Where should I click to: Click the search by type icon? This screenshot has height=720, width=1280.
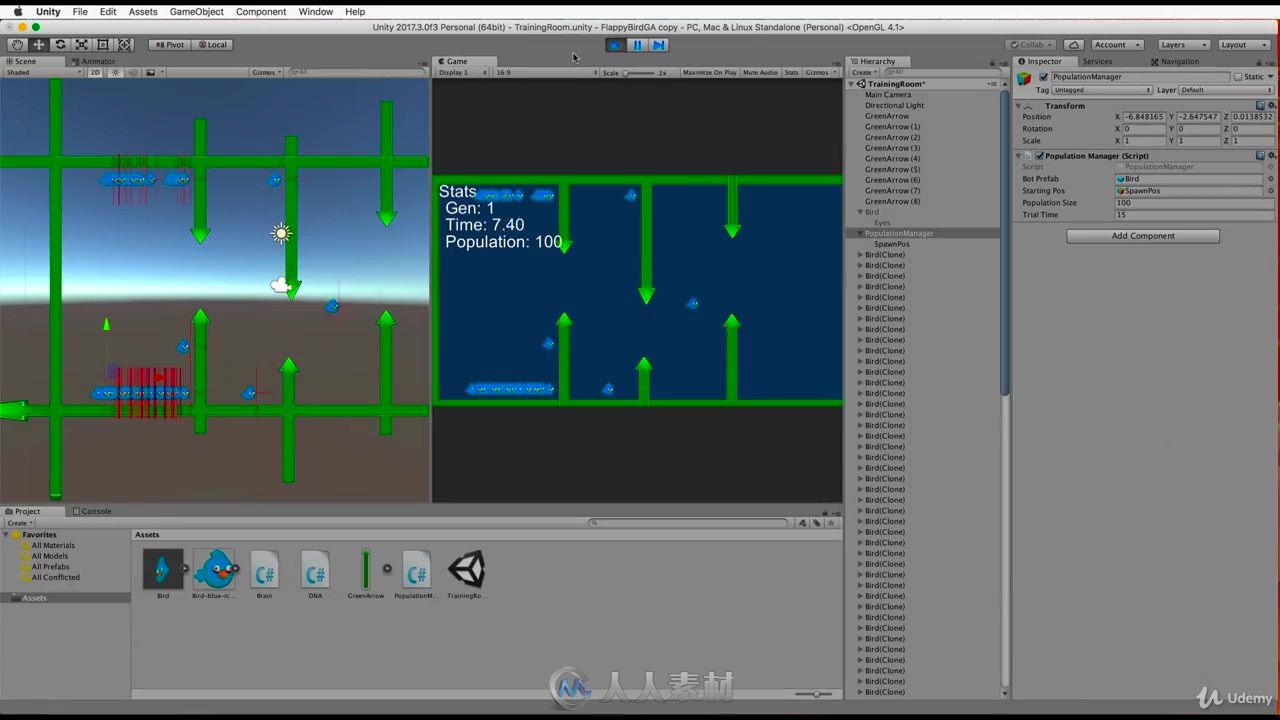(802, 523)
